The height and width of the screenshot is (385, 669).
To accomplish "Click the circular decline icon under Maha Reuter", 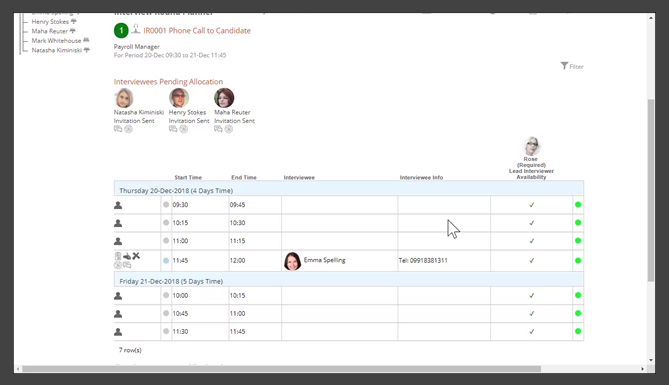I will point(229,129).
